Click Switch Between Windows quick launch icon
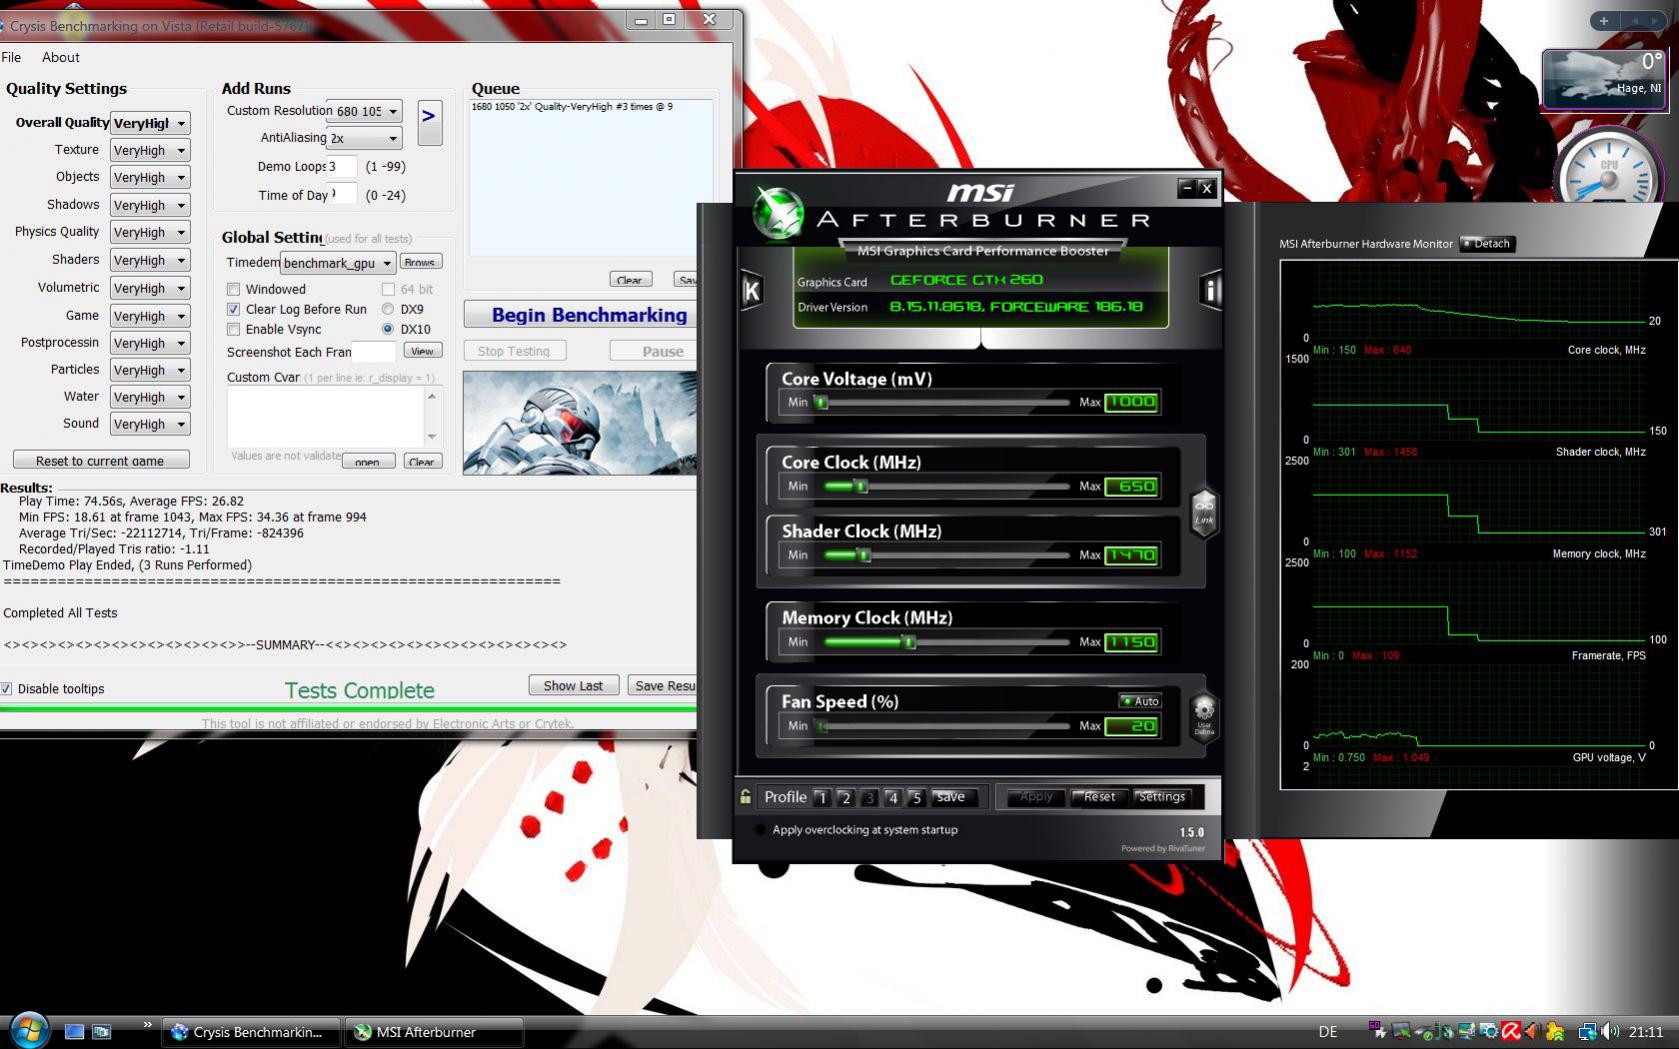This screenshot has width=1679, height=1049. point(101,1031)
